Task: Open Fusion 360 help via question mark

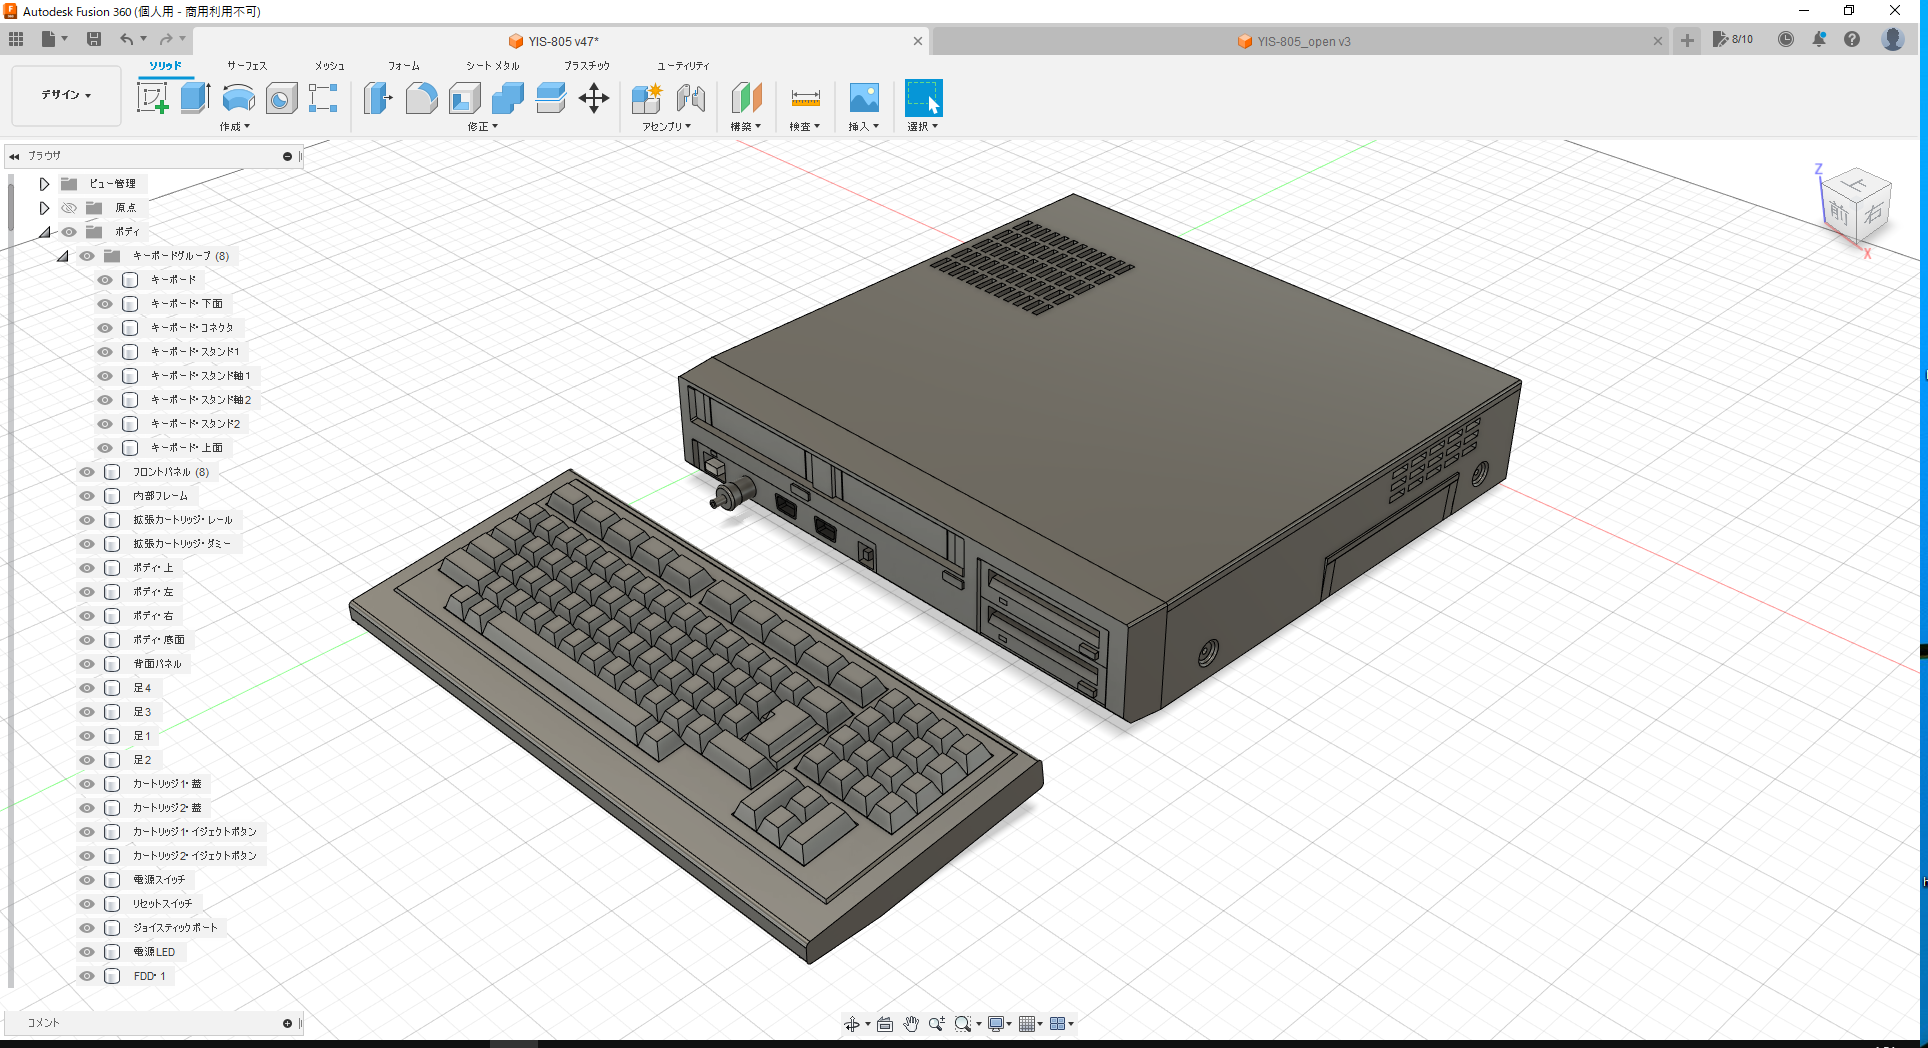Action: click(x=1853, y=40)
